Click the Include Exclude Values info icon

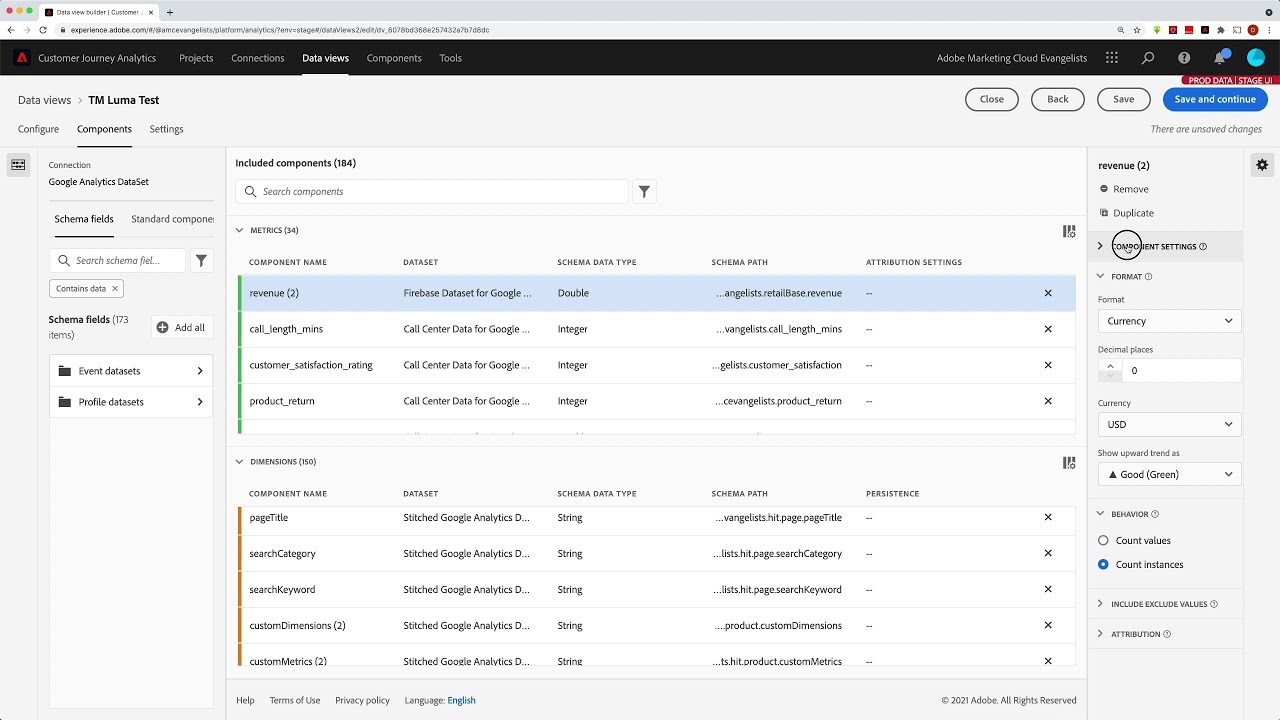click(x=1214, y=604)
